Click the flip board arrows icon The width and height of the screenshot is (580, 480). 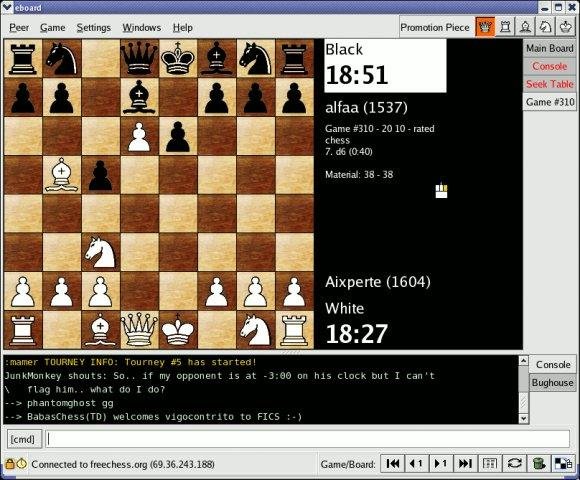pyautogui.click(x=514, y=463)
